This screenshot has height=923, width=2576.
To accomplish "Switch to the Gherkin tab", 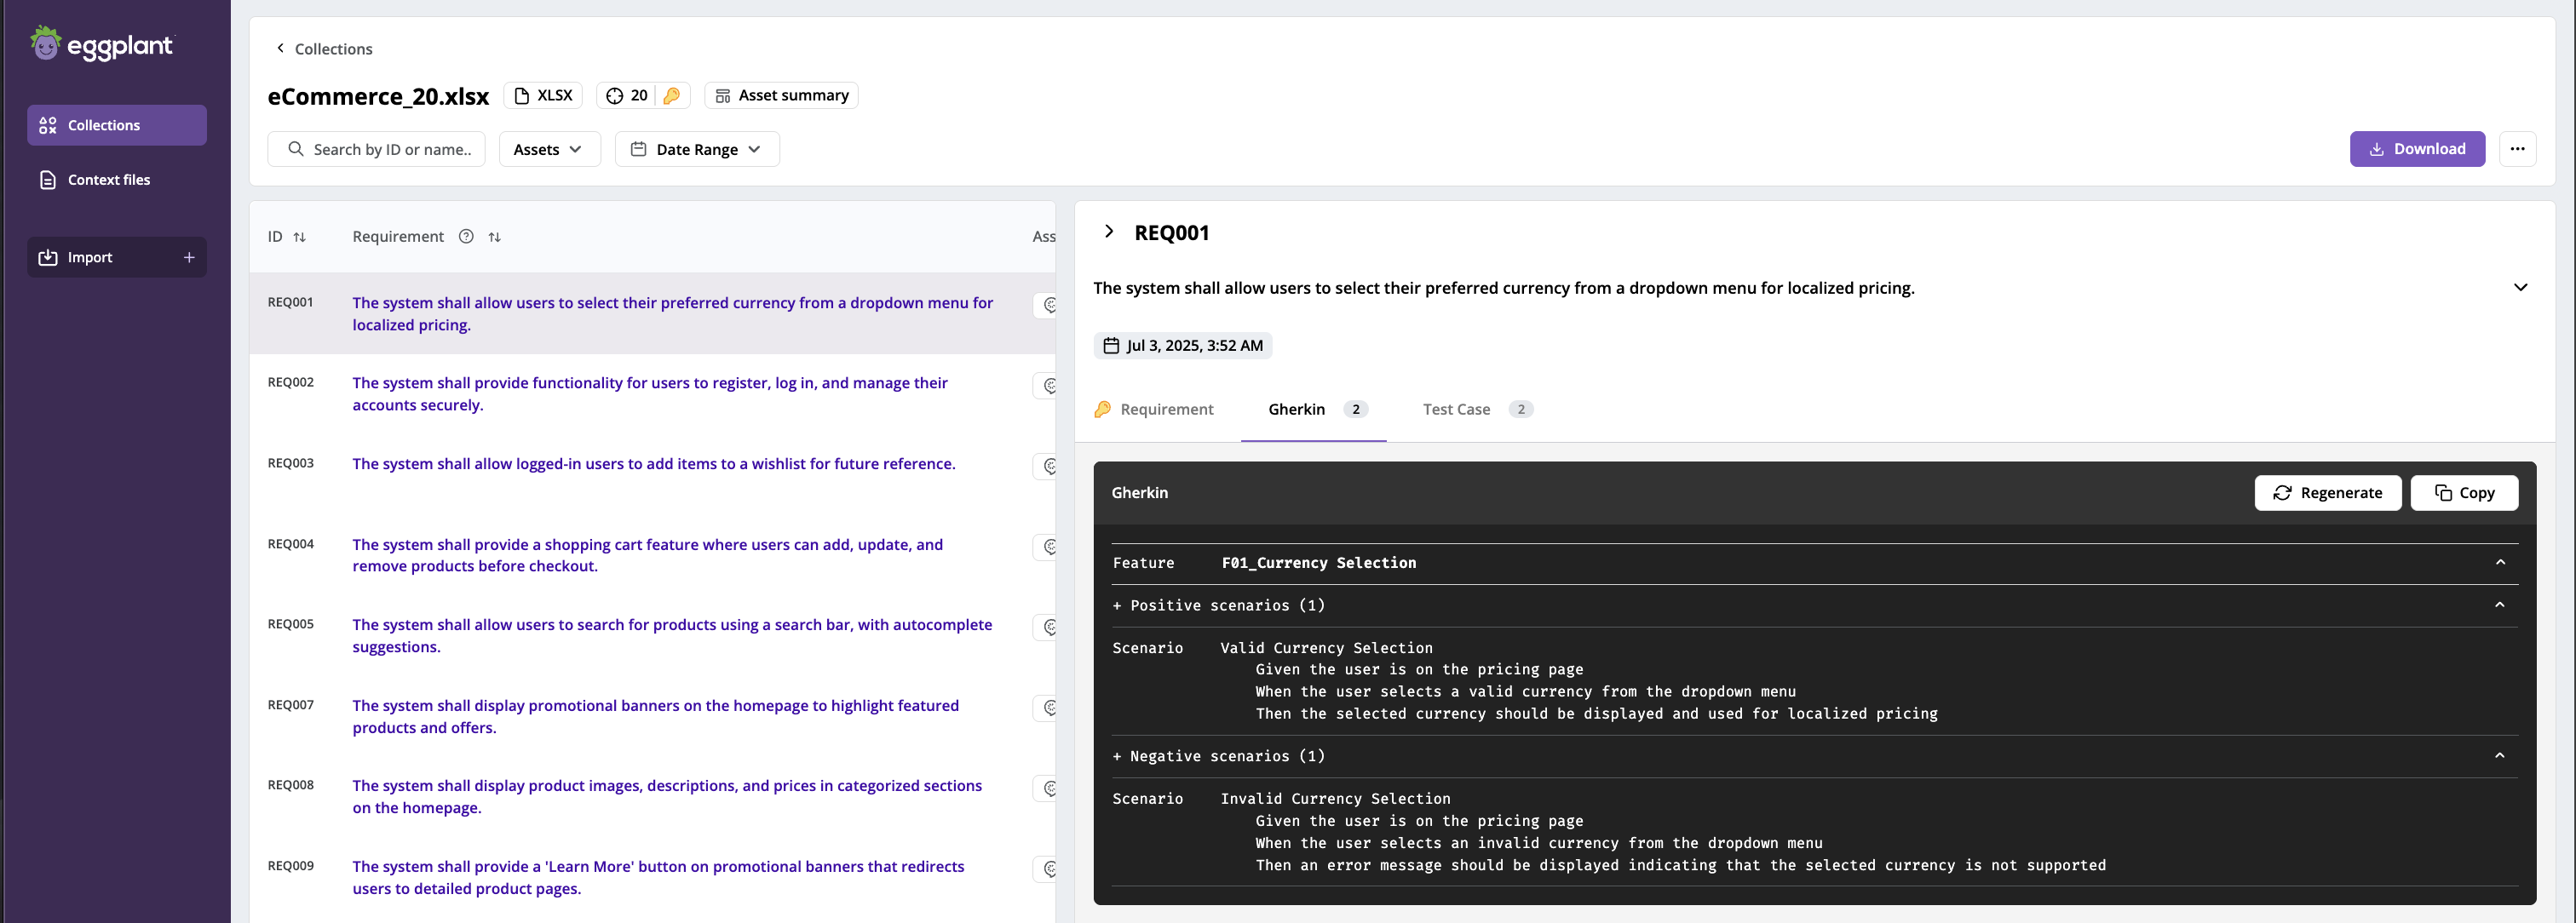I will [x=1313, y=409].
